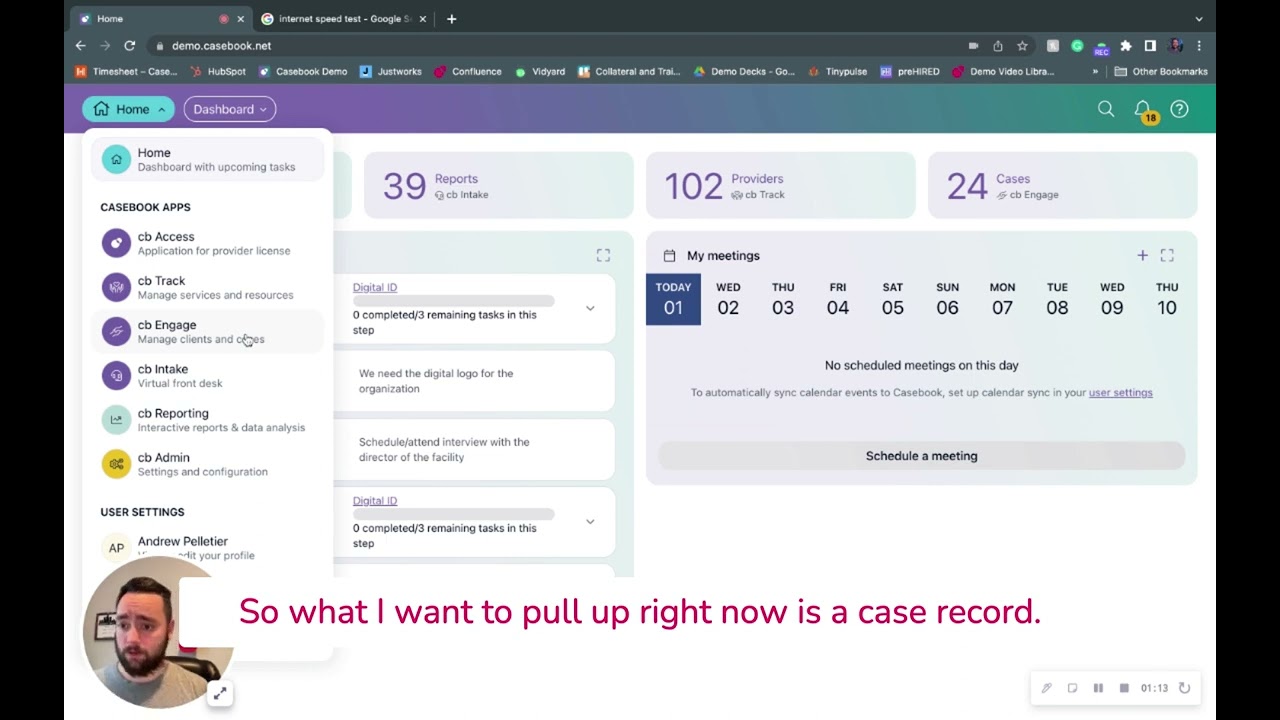
Task: Open the second Digital ID link
Action: (375, 501)
